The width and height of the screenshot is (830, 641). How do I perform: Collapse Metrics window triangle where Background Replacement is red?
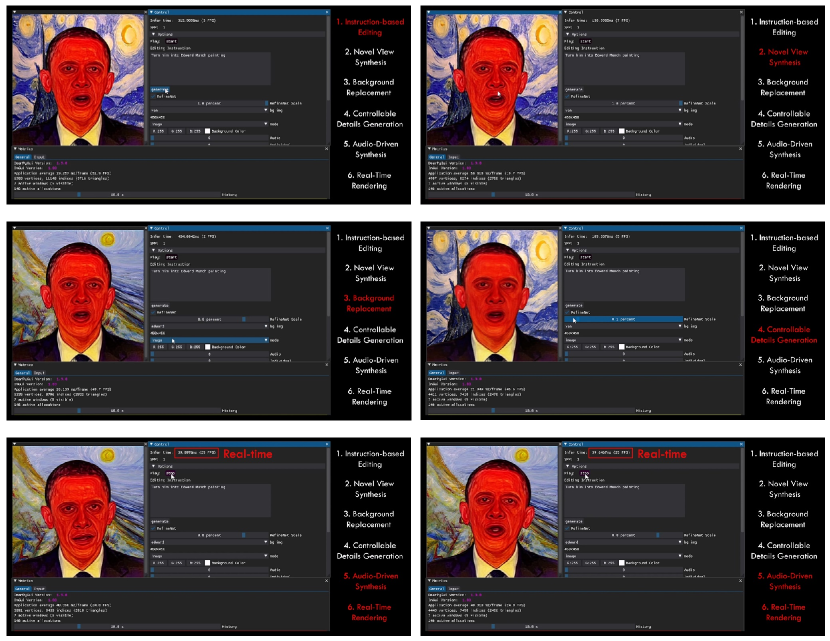click(x=15, y=365)
